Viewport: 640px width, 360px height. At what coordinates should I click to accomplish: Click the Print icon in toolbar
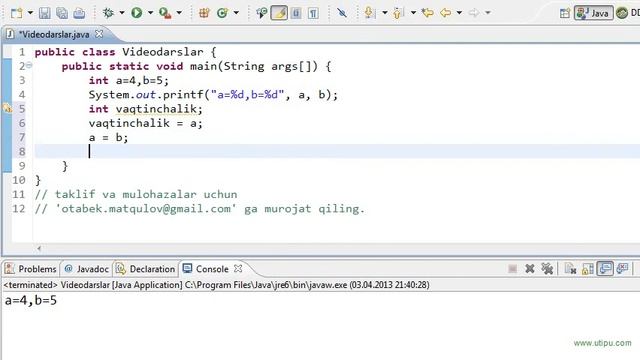[79, 13]
